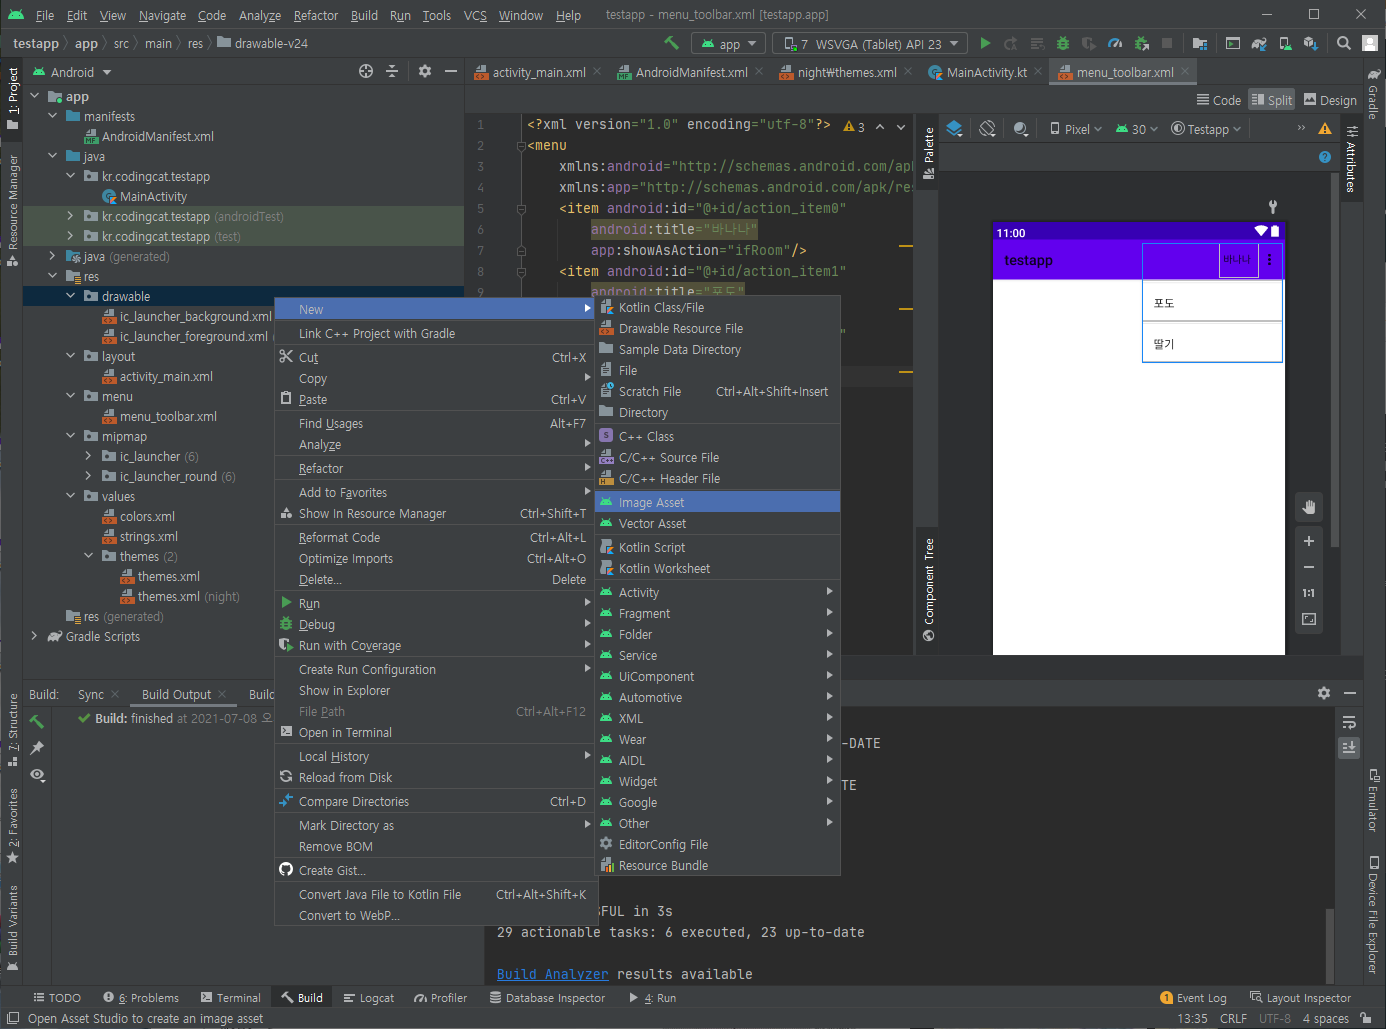The width and height of the screenshot is (1386, 1029).
Task: Start debugging with the bug icon
Action: pyautogui.click(x=1063, y=43)
